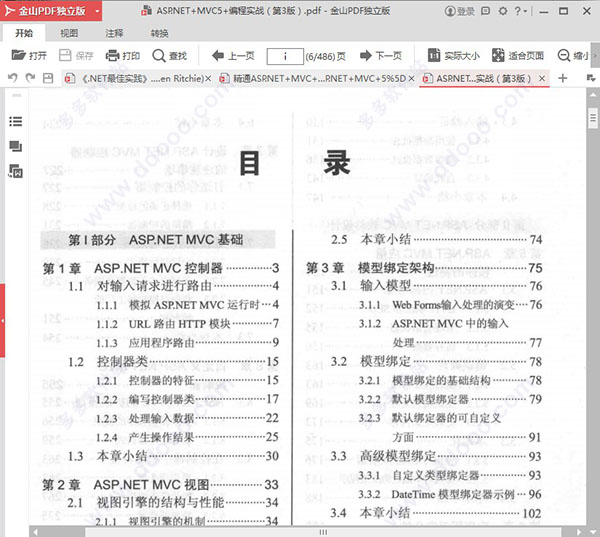The width and height of the screenshot is (600, 537).
Task: Expand the toolbar overflow arrow at right
Action: [x=595, y=56]
